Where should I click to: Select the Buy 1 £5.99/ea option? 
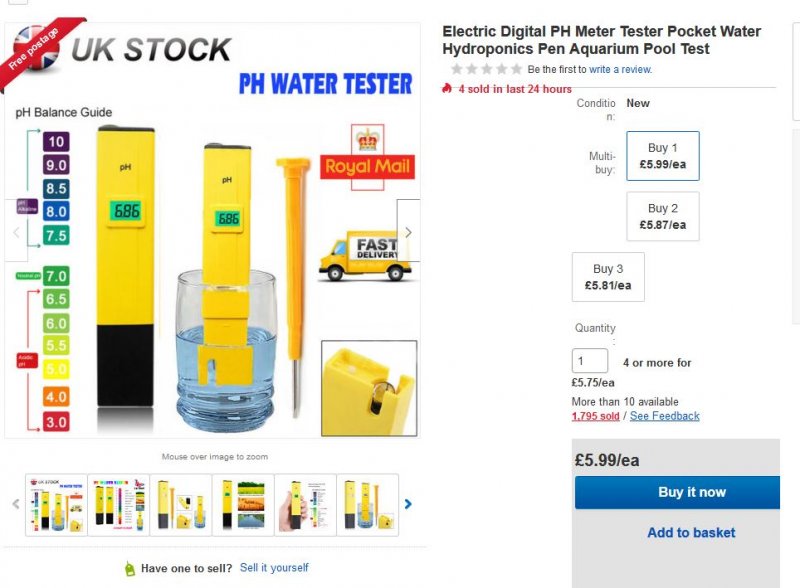click(662, 155)
